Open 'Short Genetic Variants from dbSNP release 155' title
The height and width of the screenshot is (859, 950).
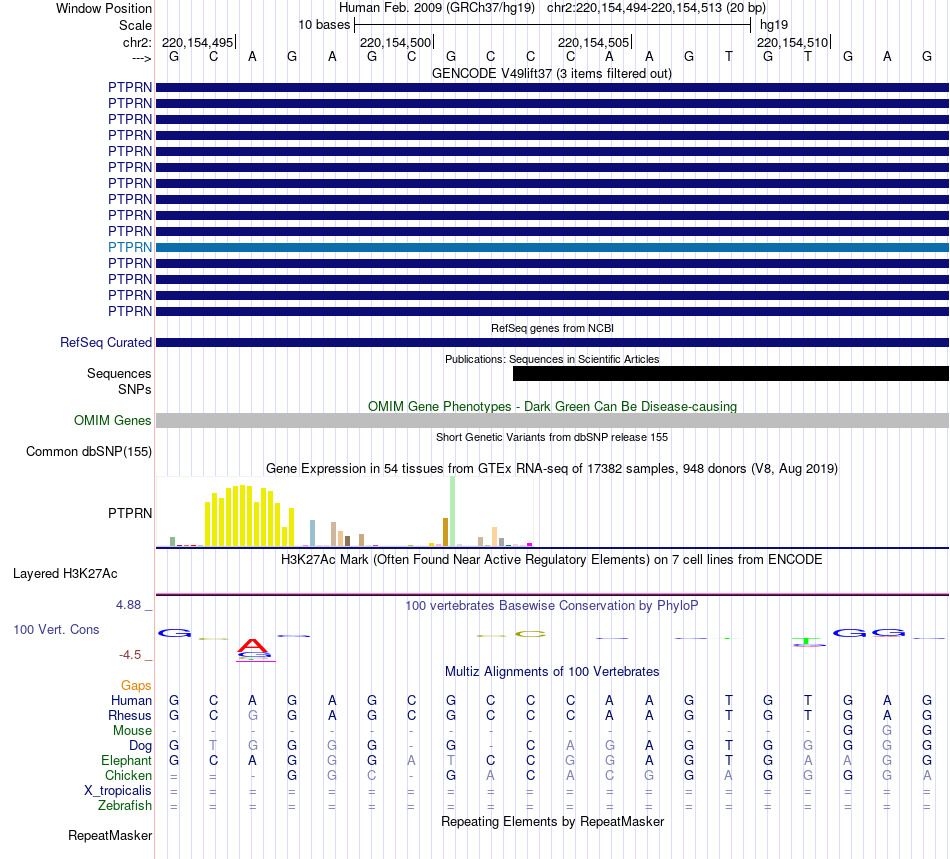tap(552, 437)
